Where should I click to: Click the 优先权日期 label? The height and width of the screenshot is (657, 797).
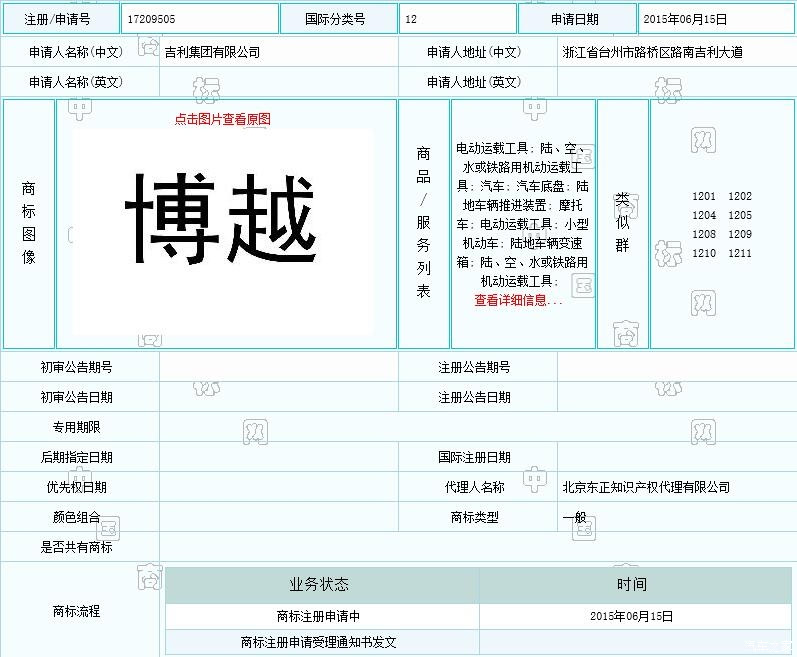click(x=76, y=487)
